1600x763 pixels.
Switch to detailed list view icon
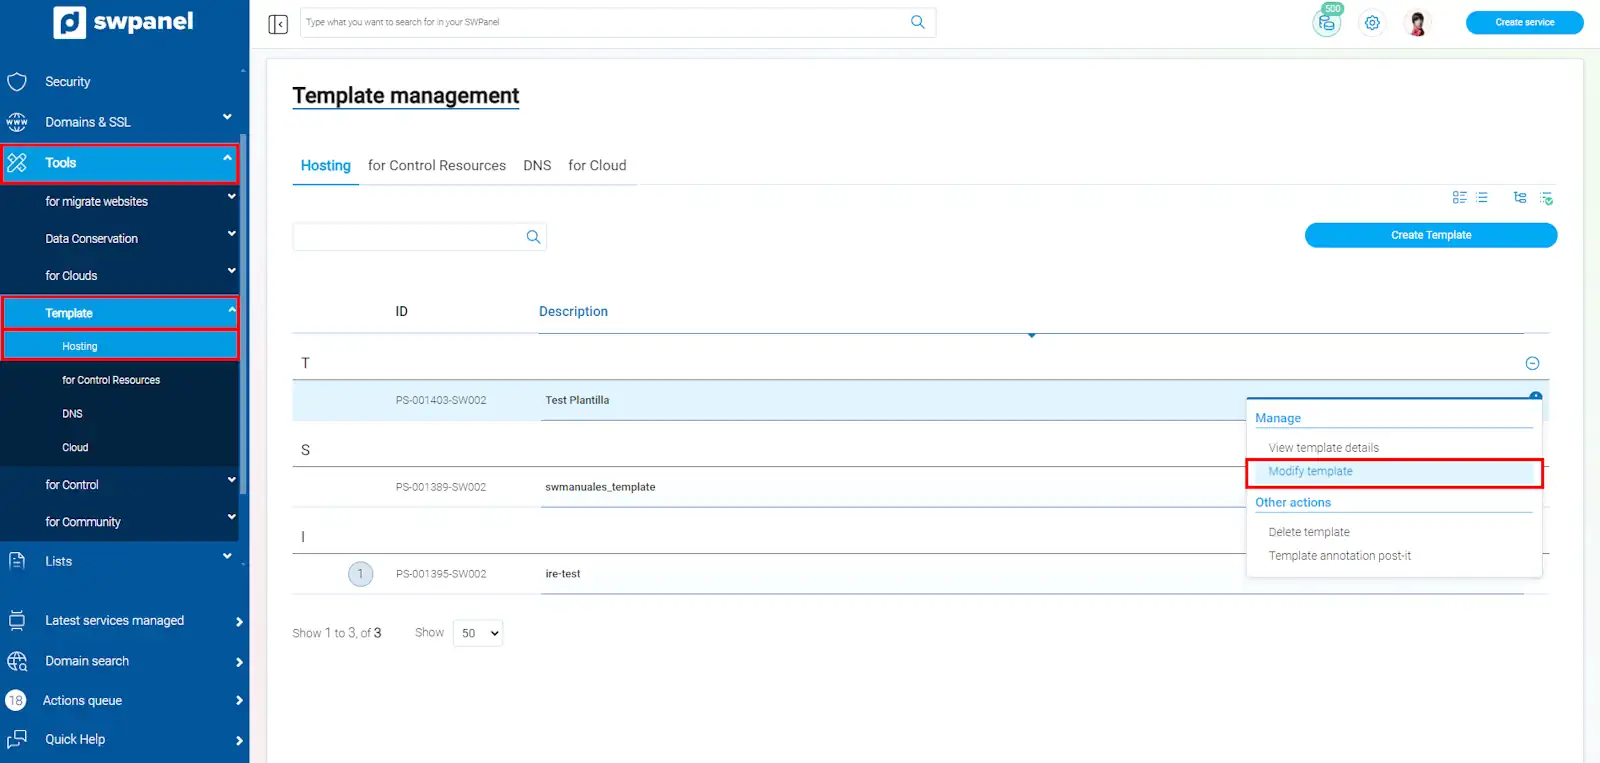tap(1459, 198)
